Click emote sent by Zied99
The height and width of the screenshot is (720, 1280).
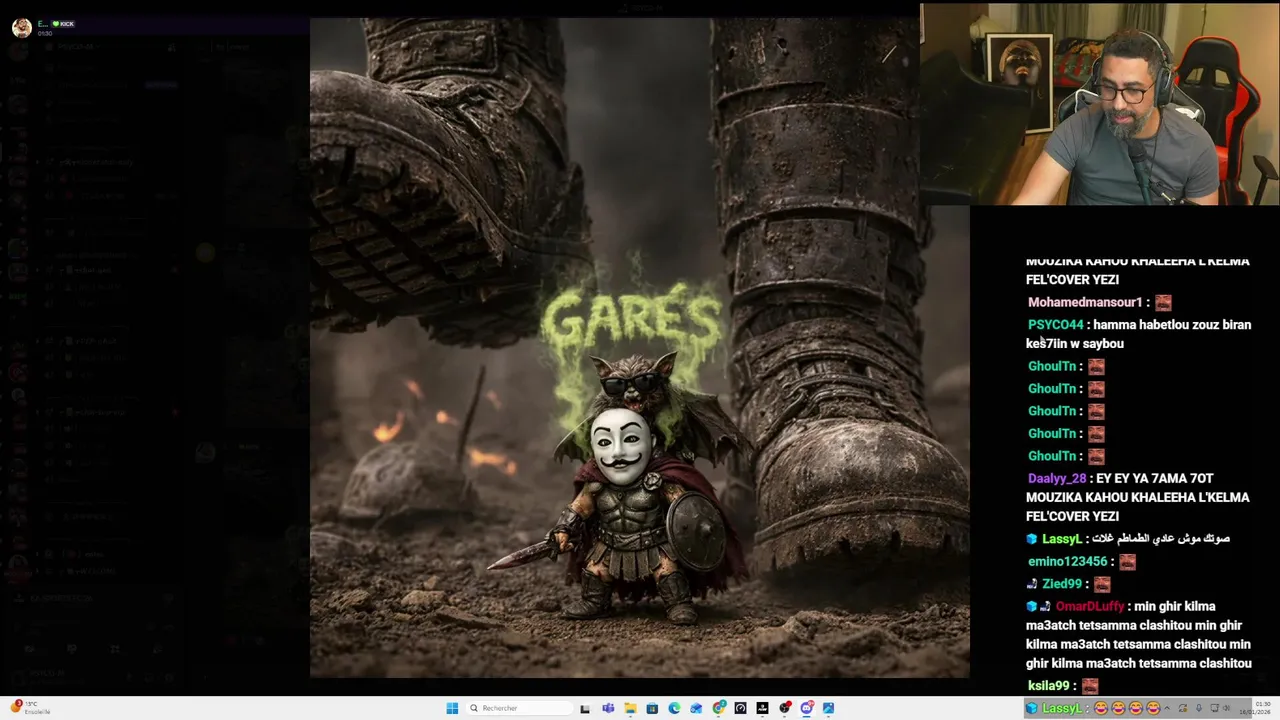[1102, 584]
